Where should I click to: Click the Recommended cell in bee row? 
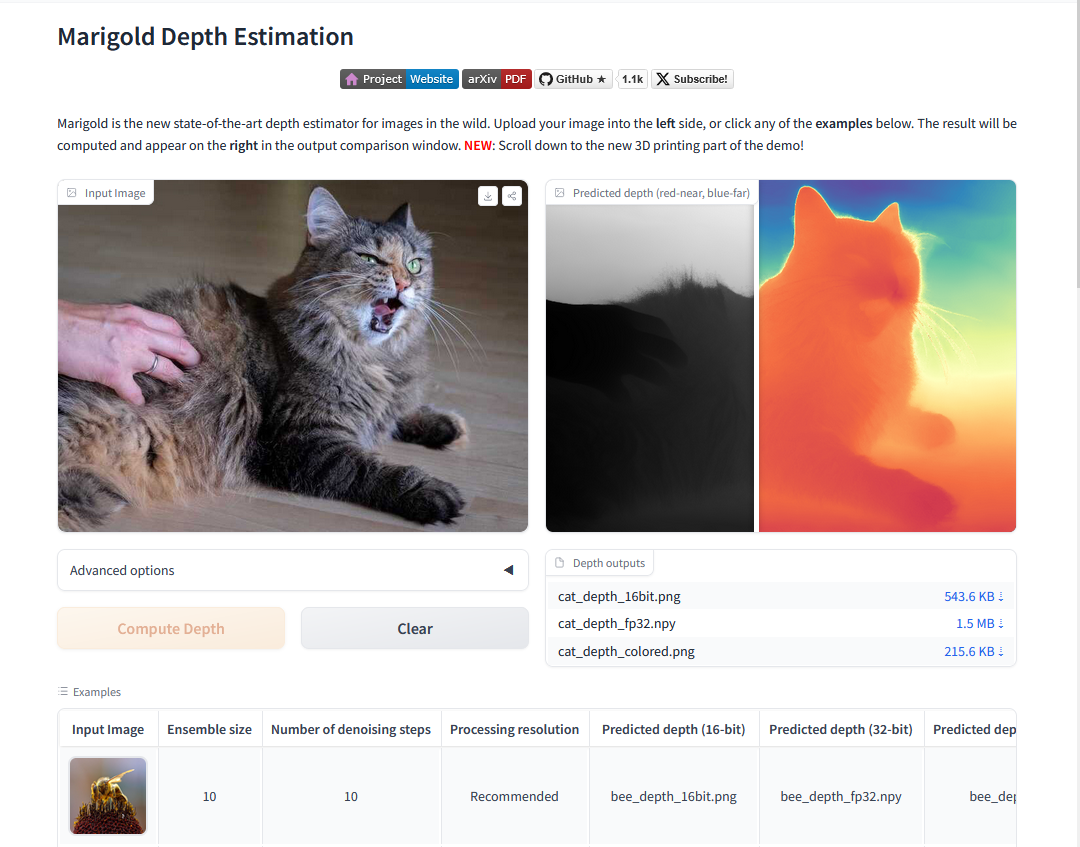[x=515, y=796]
